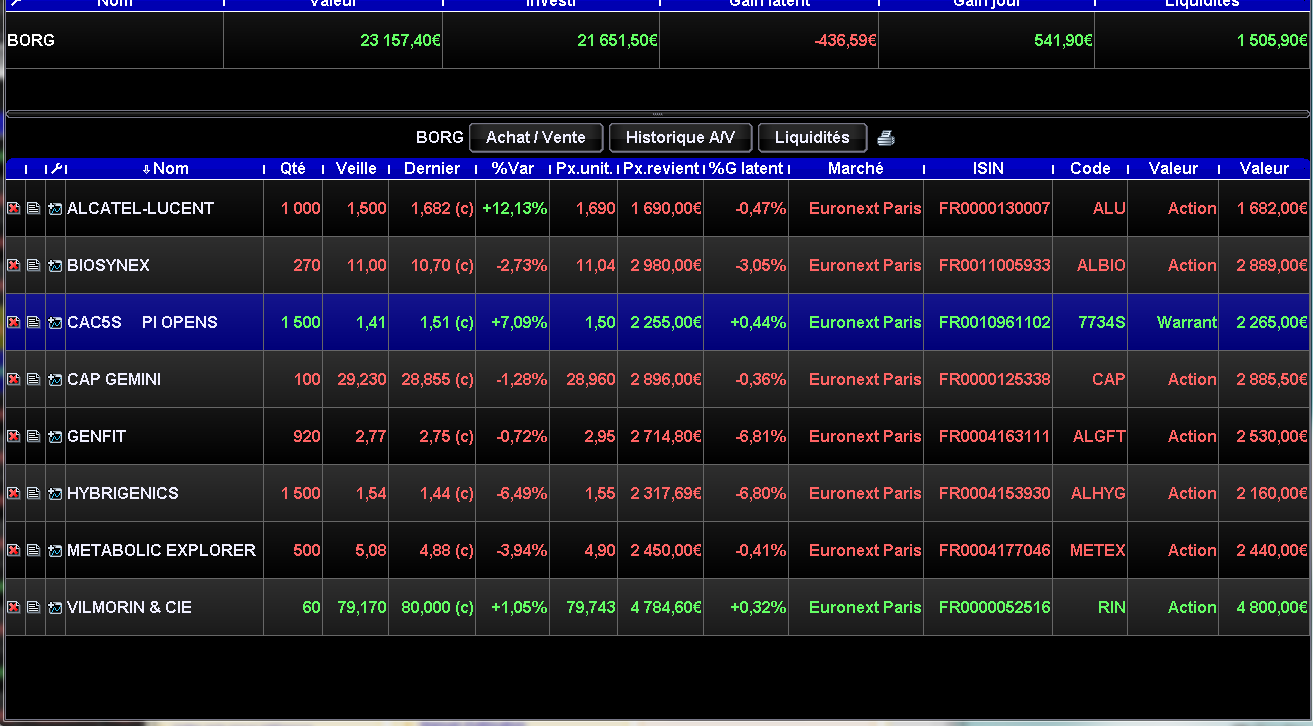This screenshot has height=726, width=1313.
Task: Open document icon for CAC5S PI OPENS
Action: pos(34,322)
